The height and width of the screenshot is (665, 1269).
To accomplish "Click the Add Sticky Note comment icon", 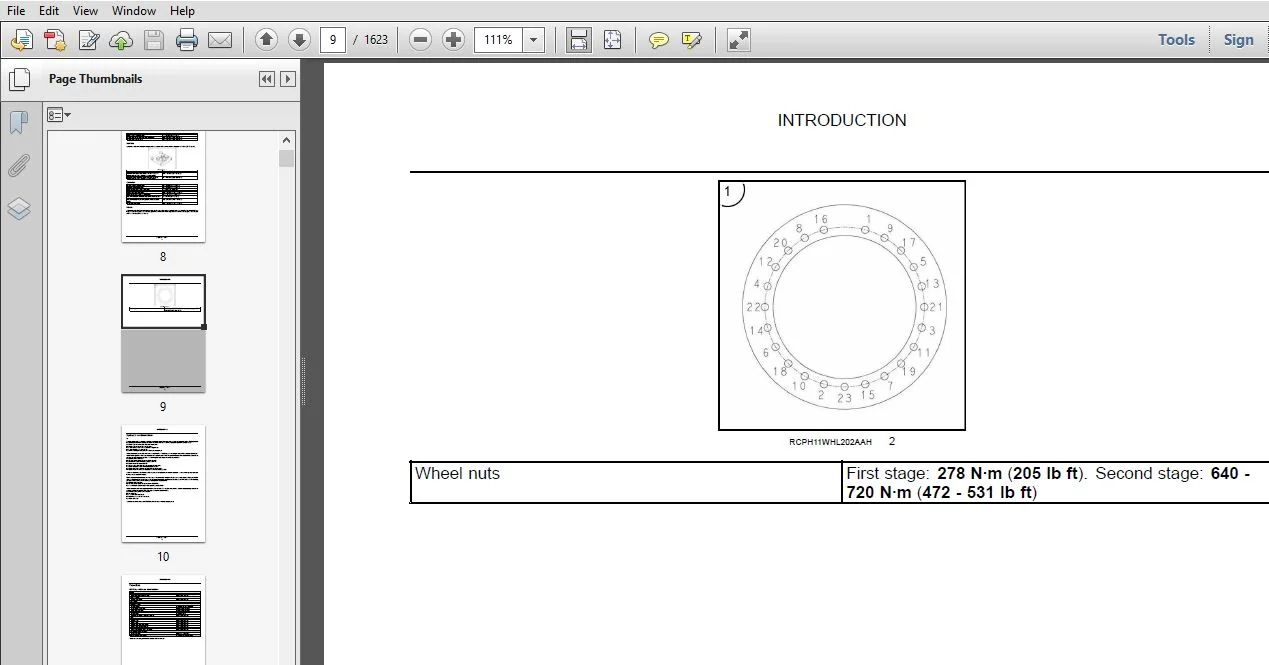I will click(x=658, y=40).
